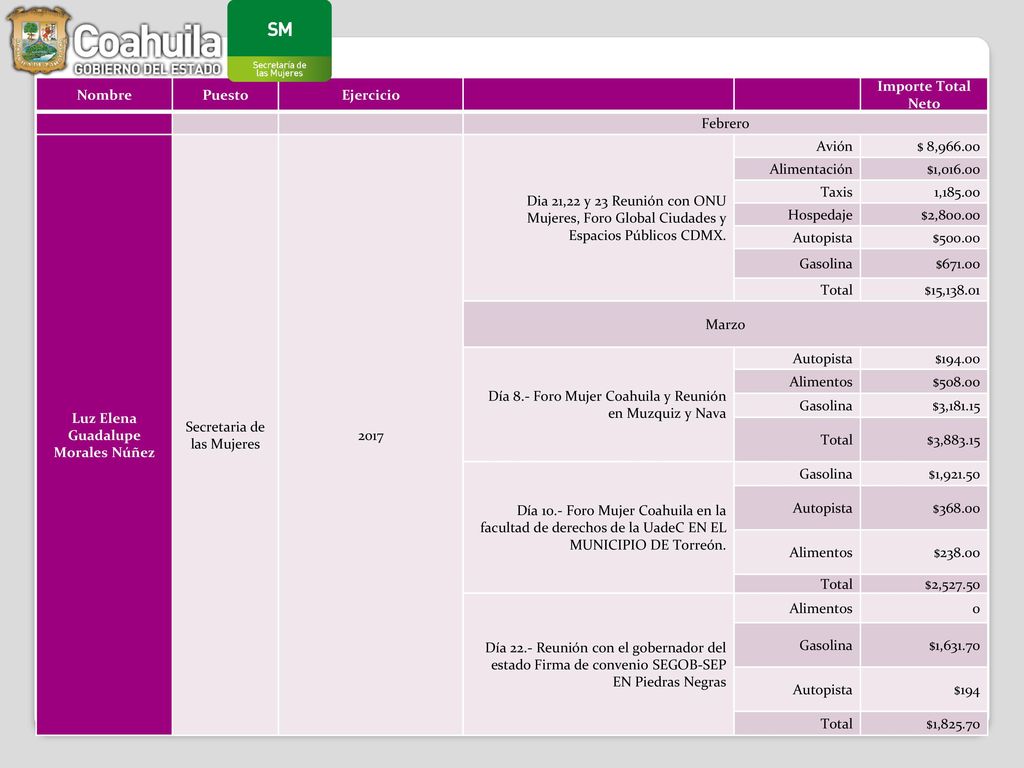This screenshot has height=768, width=1024.
Task: Click the Total label beside $2,527.50
Action: coord(837,584)
